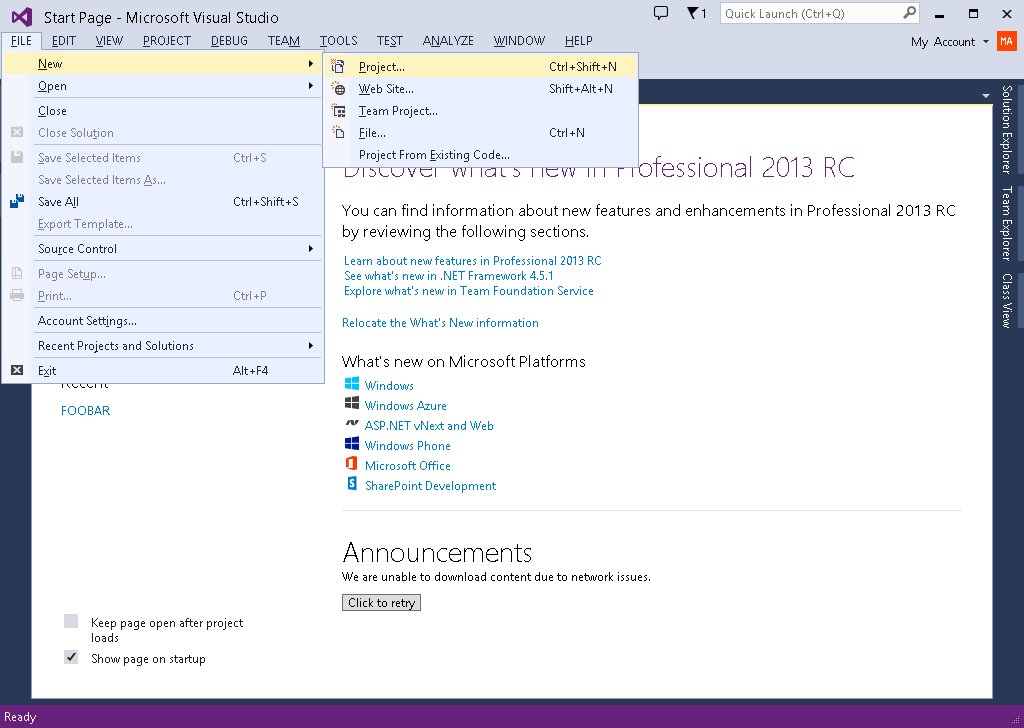Select Close in File menu
This screenshot has width=1024, height=728.
tap(163, 110)
